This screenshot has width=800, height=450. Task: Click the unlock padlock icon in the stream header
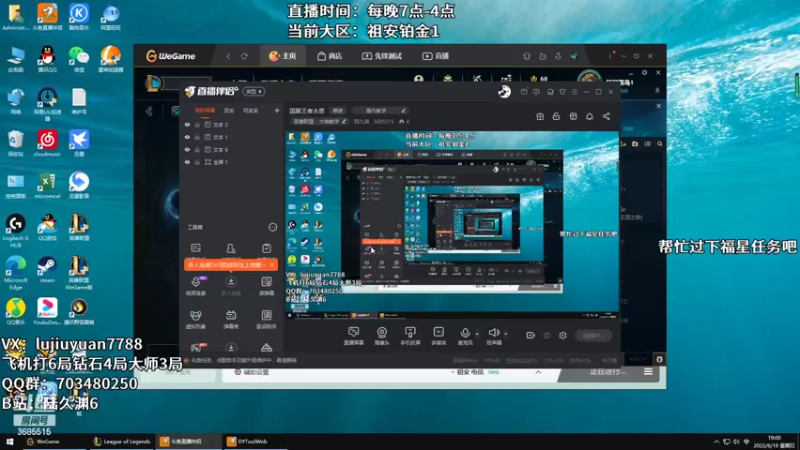pyautogui.click(x=556, y=116)
